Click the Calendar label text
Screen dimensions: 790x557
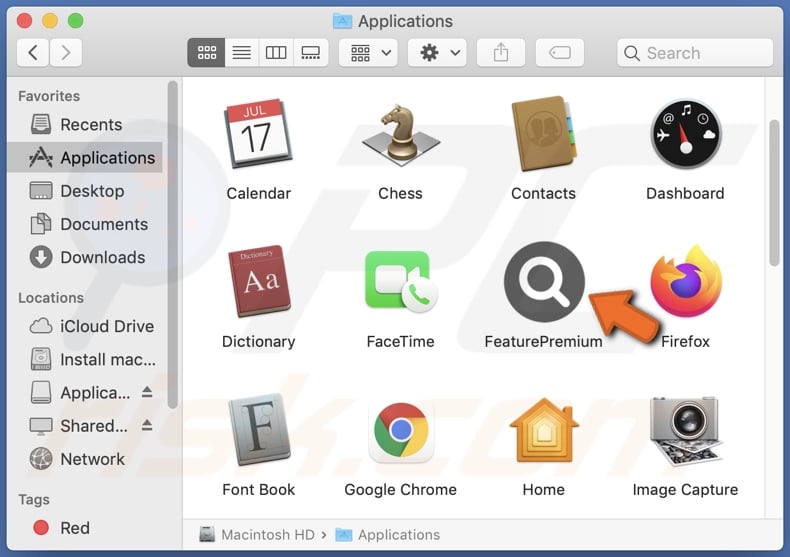(258, 193)
